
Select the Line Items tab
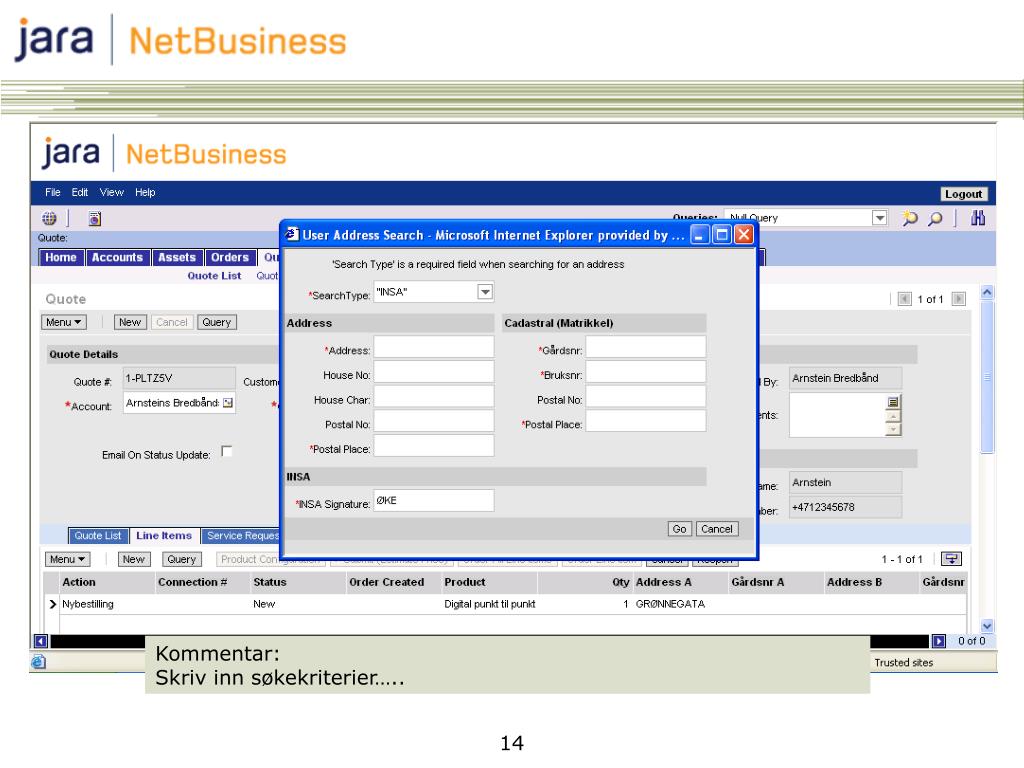164,536
